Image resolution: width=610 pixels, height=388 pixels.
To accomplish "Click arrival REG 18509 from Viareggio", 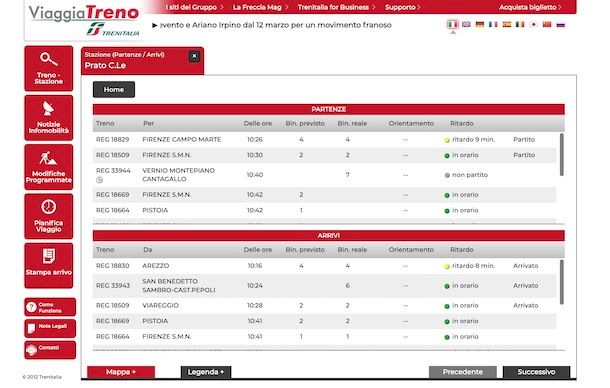I will 324,305.
